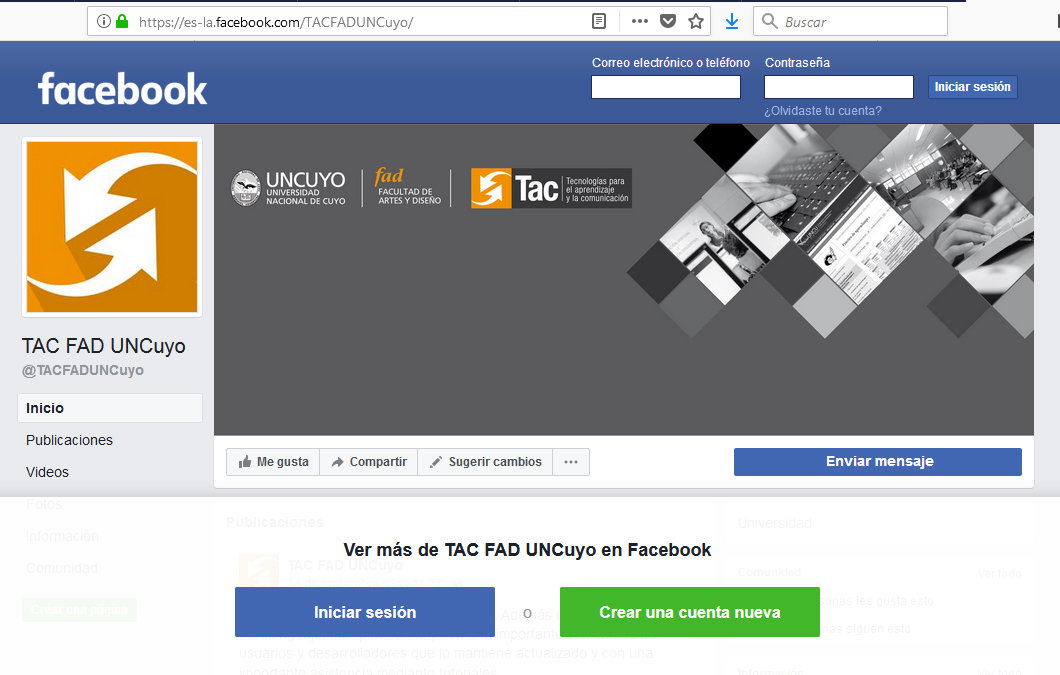Focus the Correo electrónico o teléfono field
Image resolution: width=1060 pixels, height=675 pixels.
[666, 87]
